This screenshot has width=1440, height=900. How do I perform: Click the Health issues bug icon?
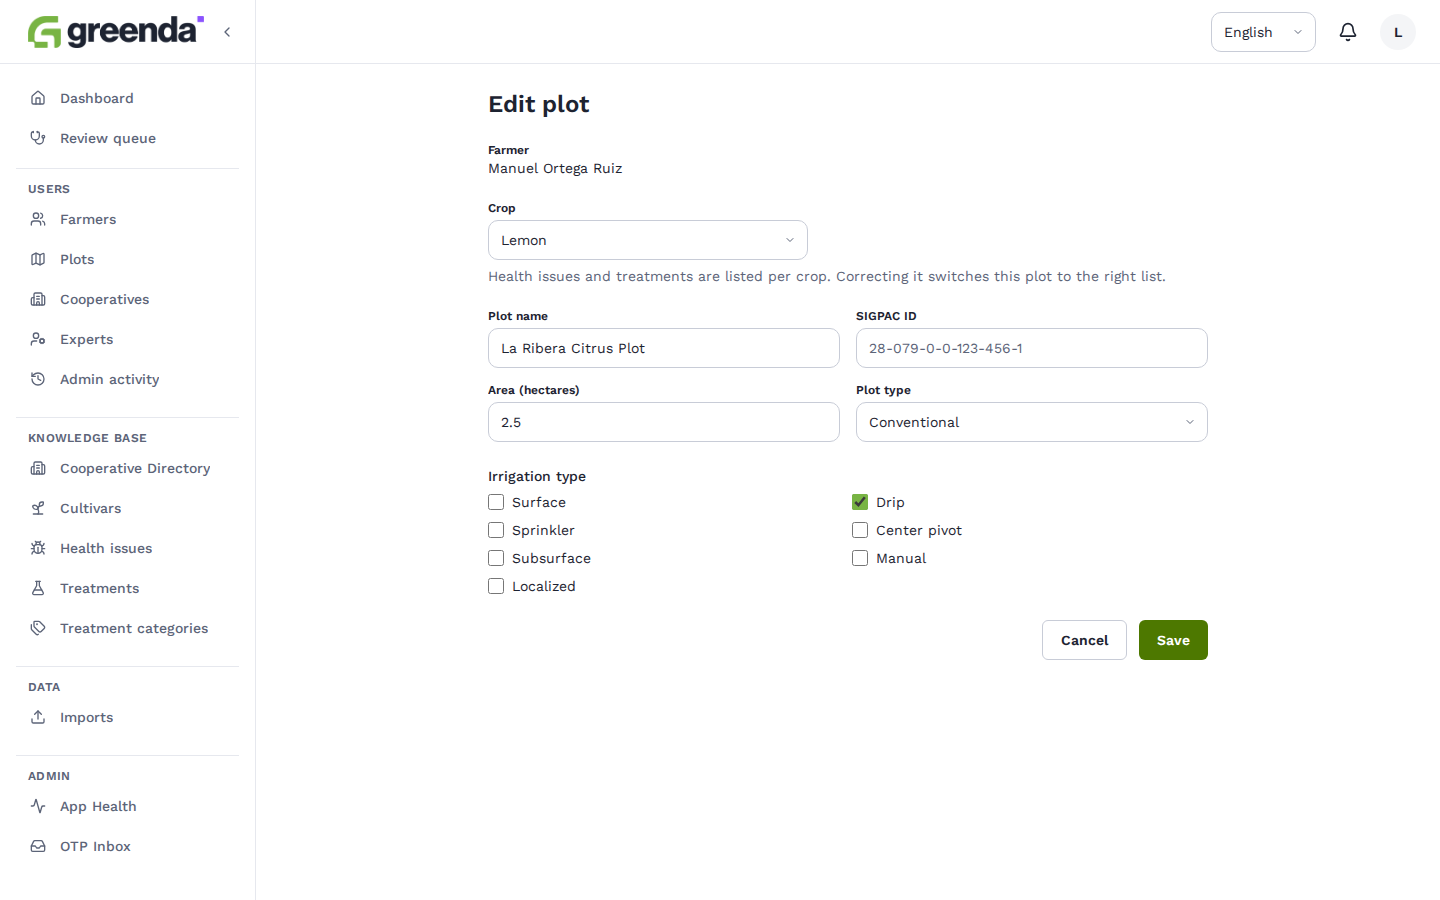[38, 548]
